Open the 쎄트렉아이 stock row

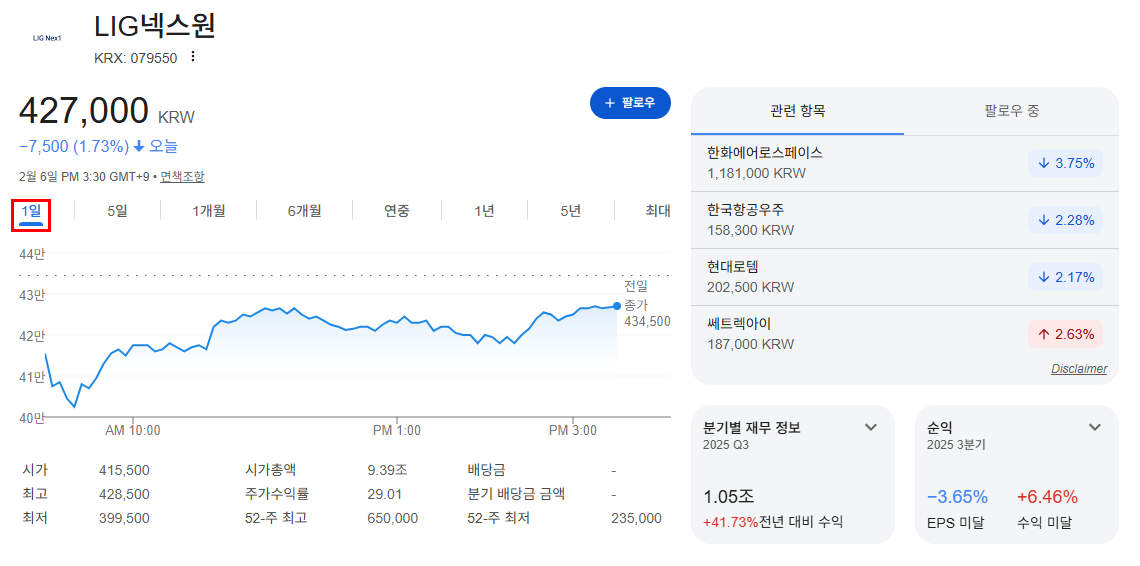coord(904,334)
